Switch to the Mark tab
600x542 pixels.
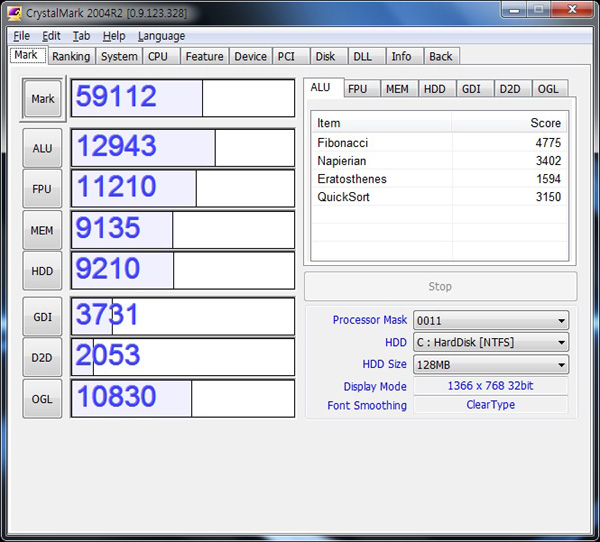(28, 56)
